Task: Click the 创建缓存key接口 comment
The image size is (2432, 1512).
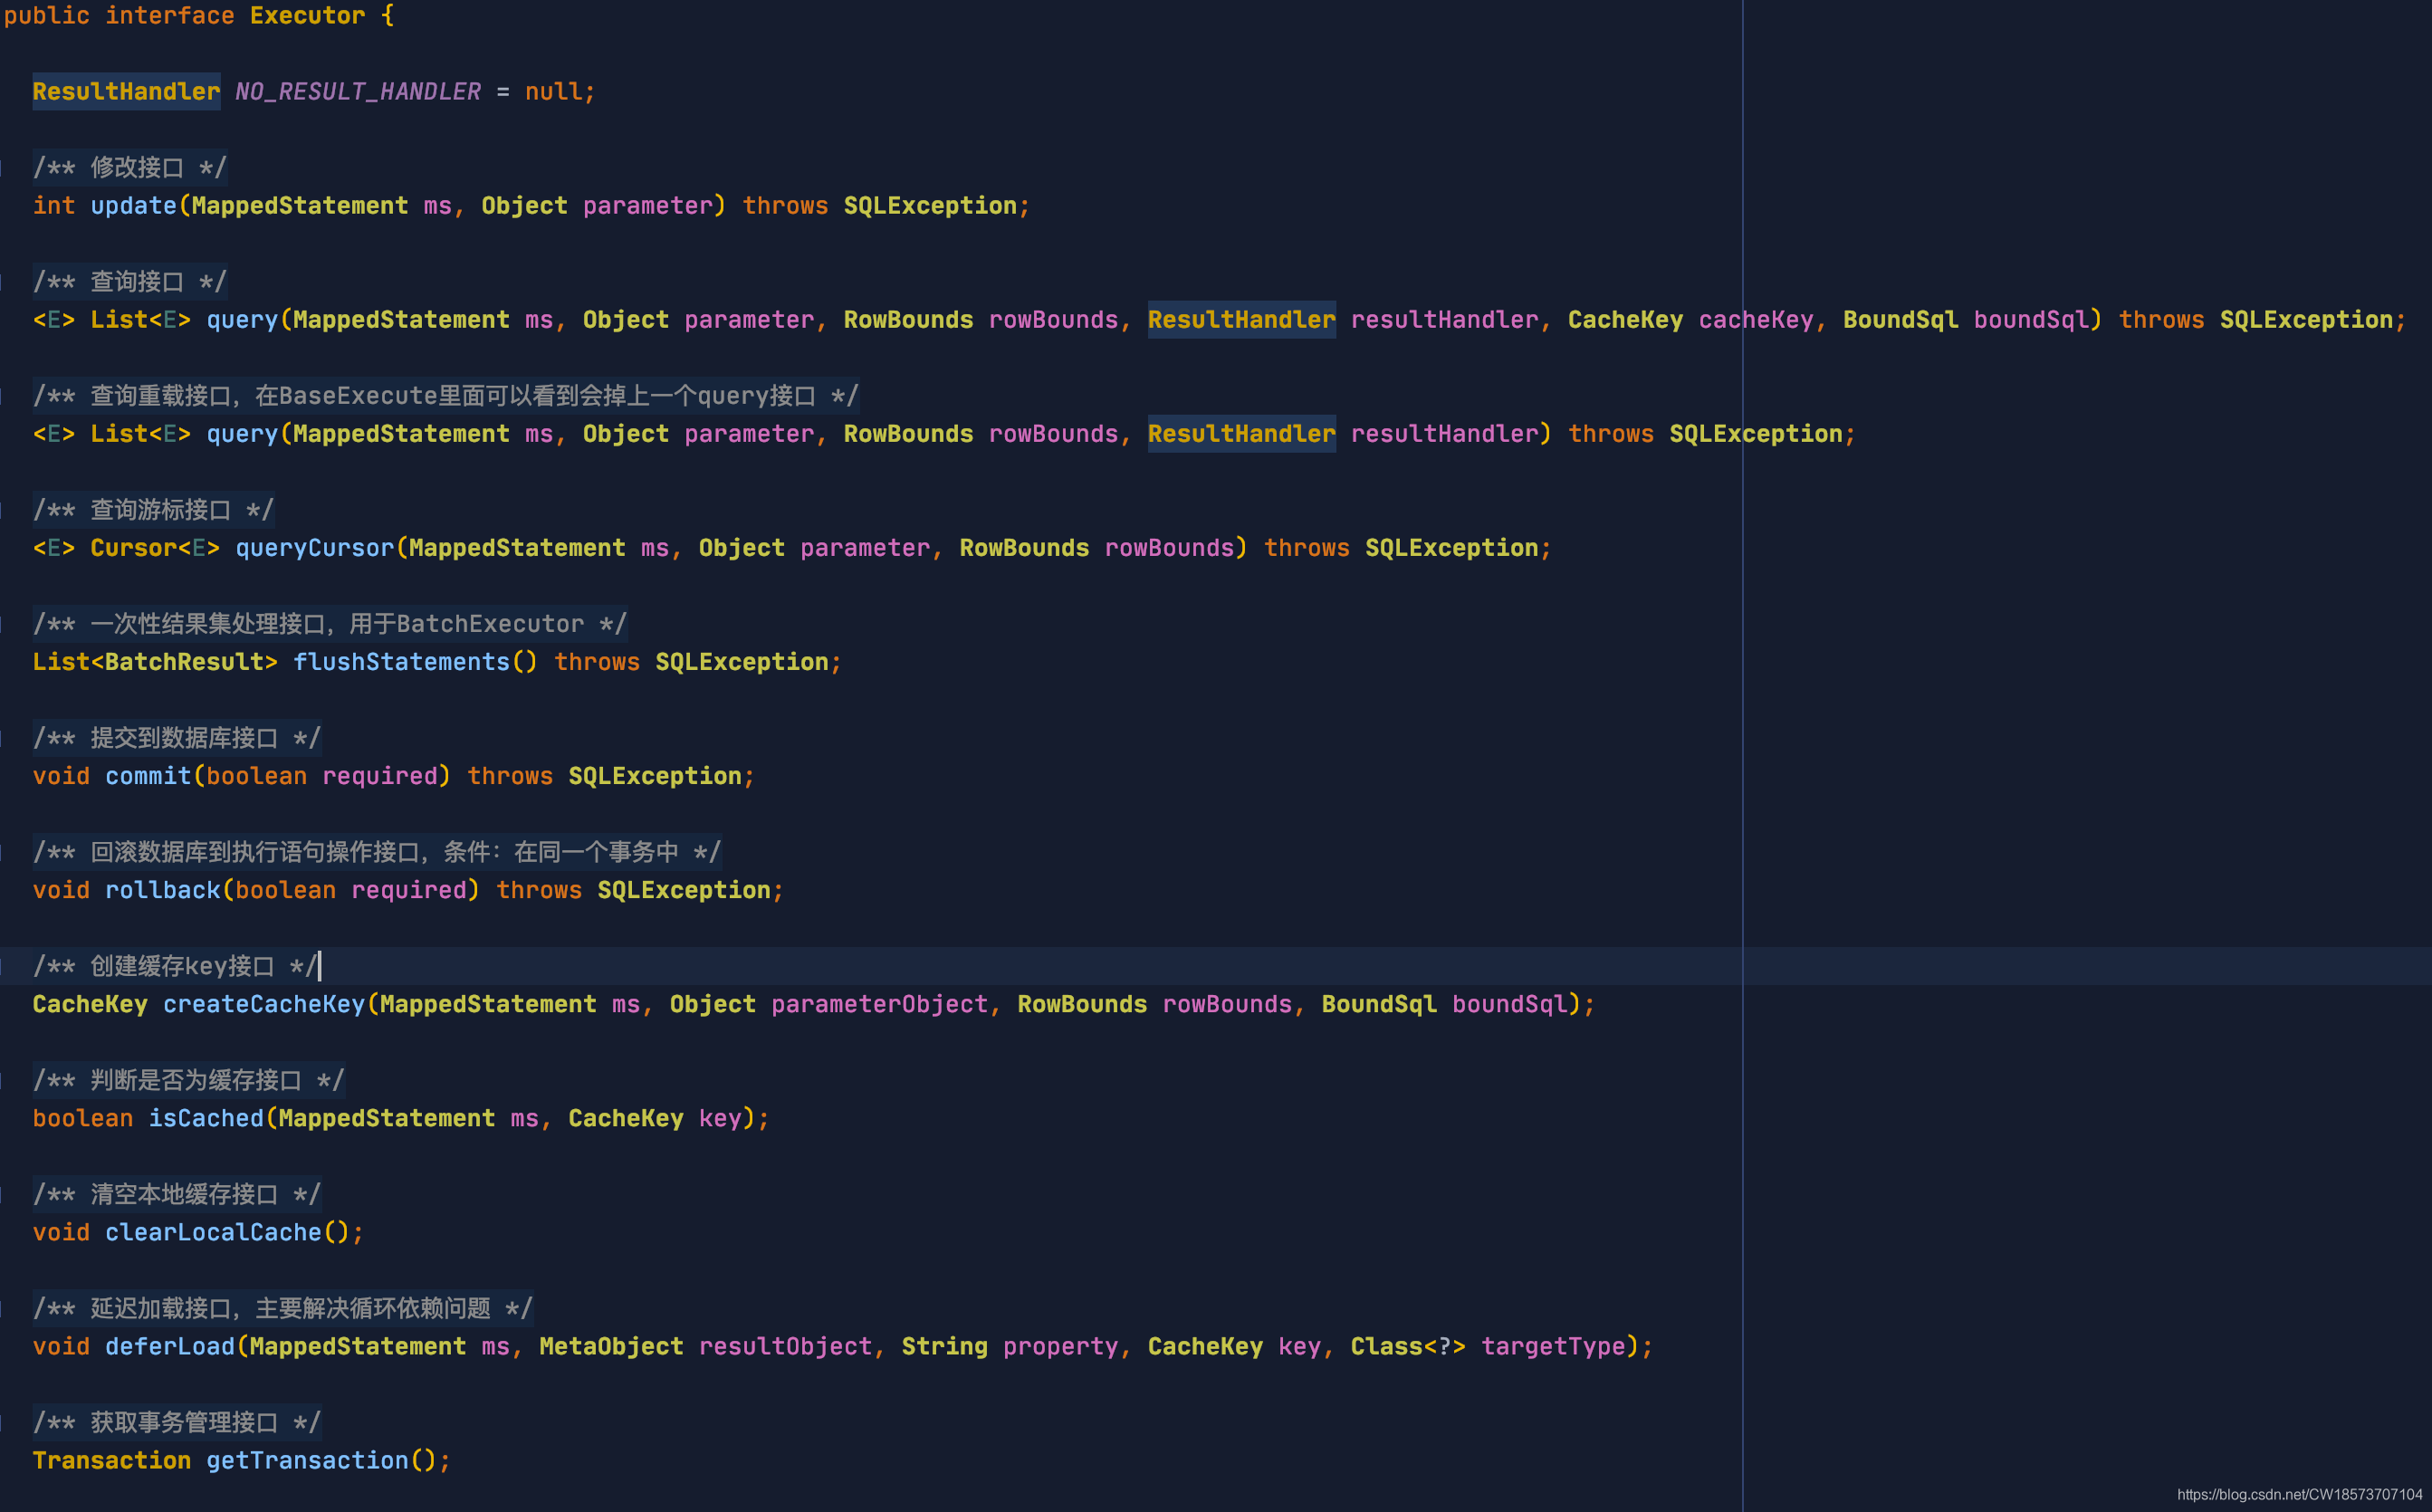Action: coord(174,966)
